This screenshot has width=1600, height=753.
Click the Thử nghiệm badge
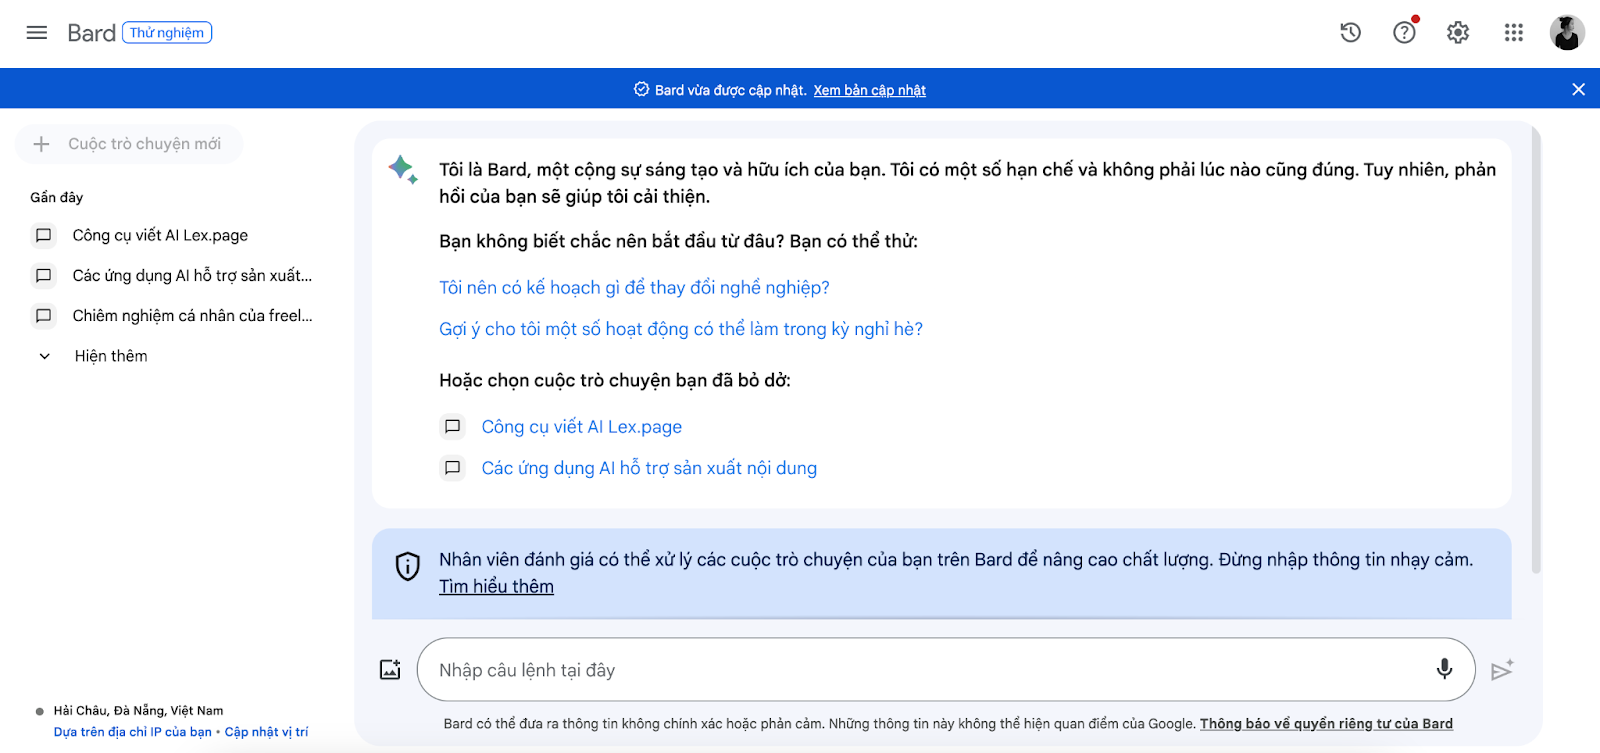point(167,33)
